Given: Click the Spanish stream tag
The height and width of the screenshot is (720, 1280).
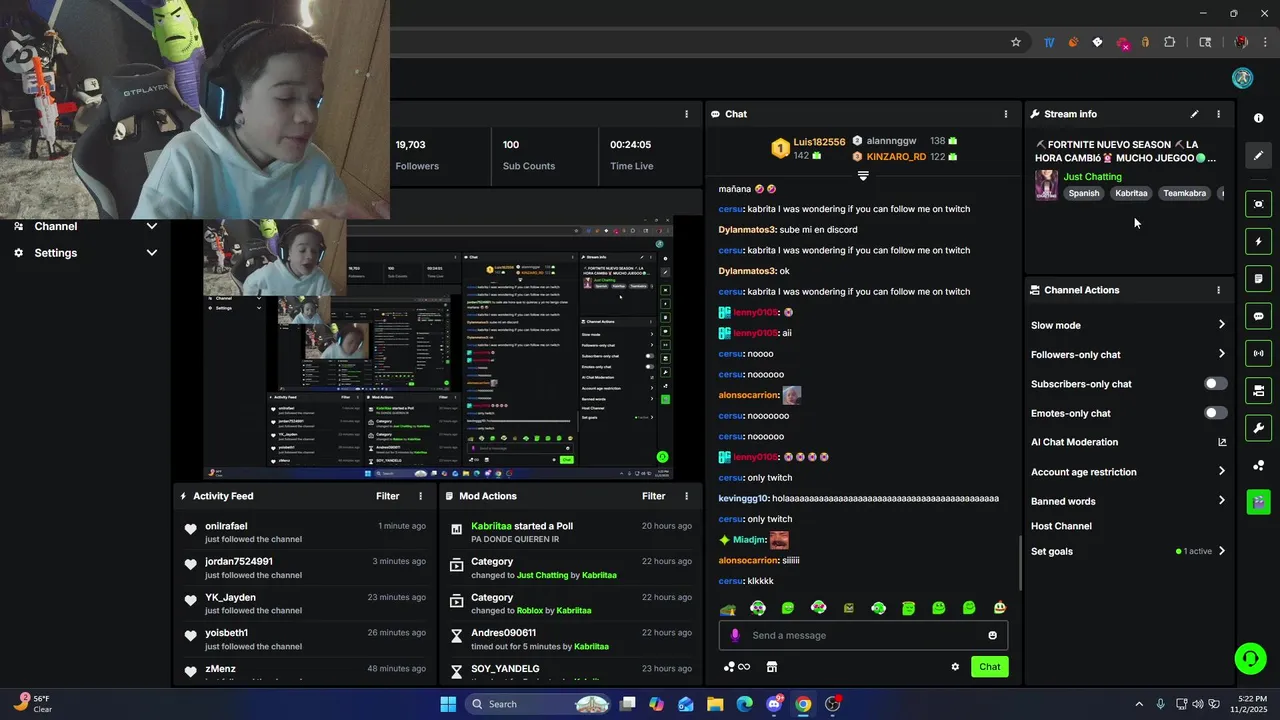Looking at the screenshot, I should tap(1084, 193).
